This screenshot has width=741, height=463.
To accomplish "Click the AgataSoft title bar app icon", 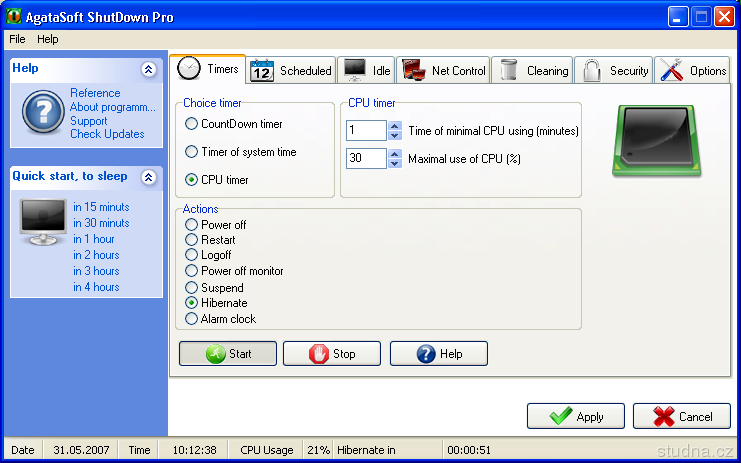I will pos(14,17).
